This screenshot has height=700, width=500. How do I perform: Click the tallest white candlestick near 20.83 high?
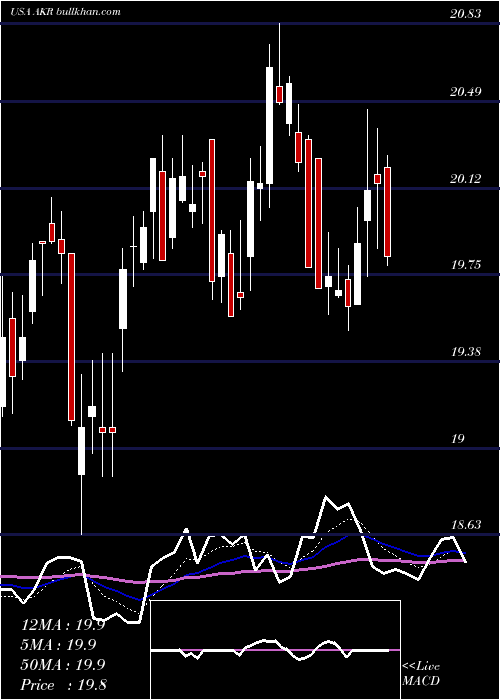270,125
